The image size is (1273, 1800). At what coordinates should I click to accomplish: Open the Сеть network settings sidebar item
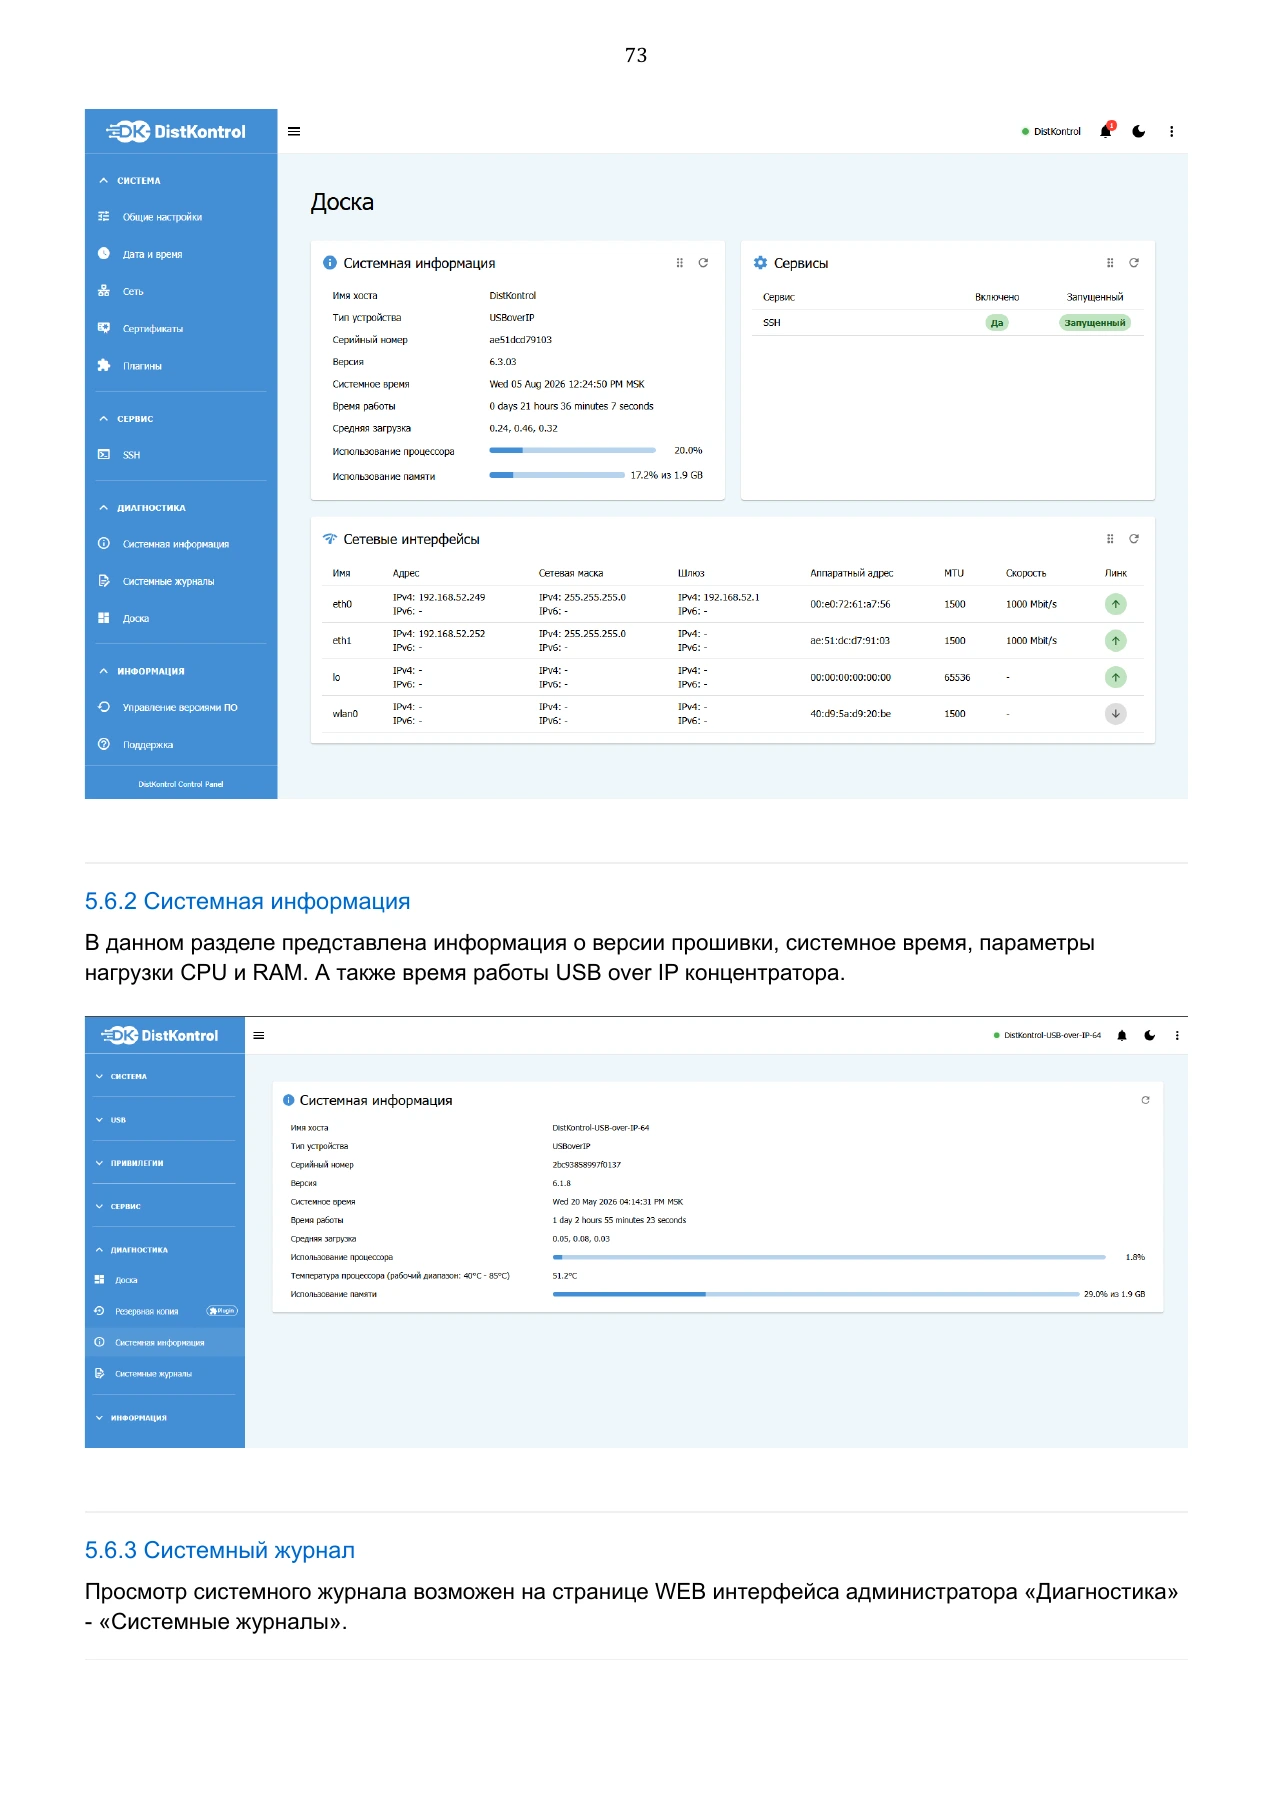tap(133, 291)
